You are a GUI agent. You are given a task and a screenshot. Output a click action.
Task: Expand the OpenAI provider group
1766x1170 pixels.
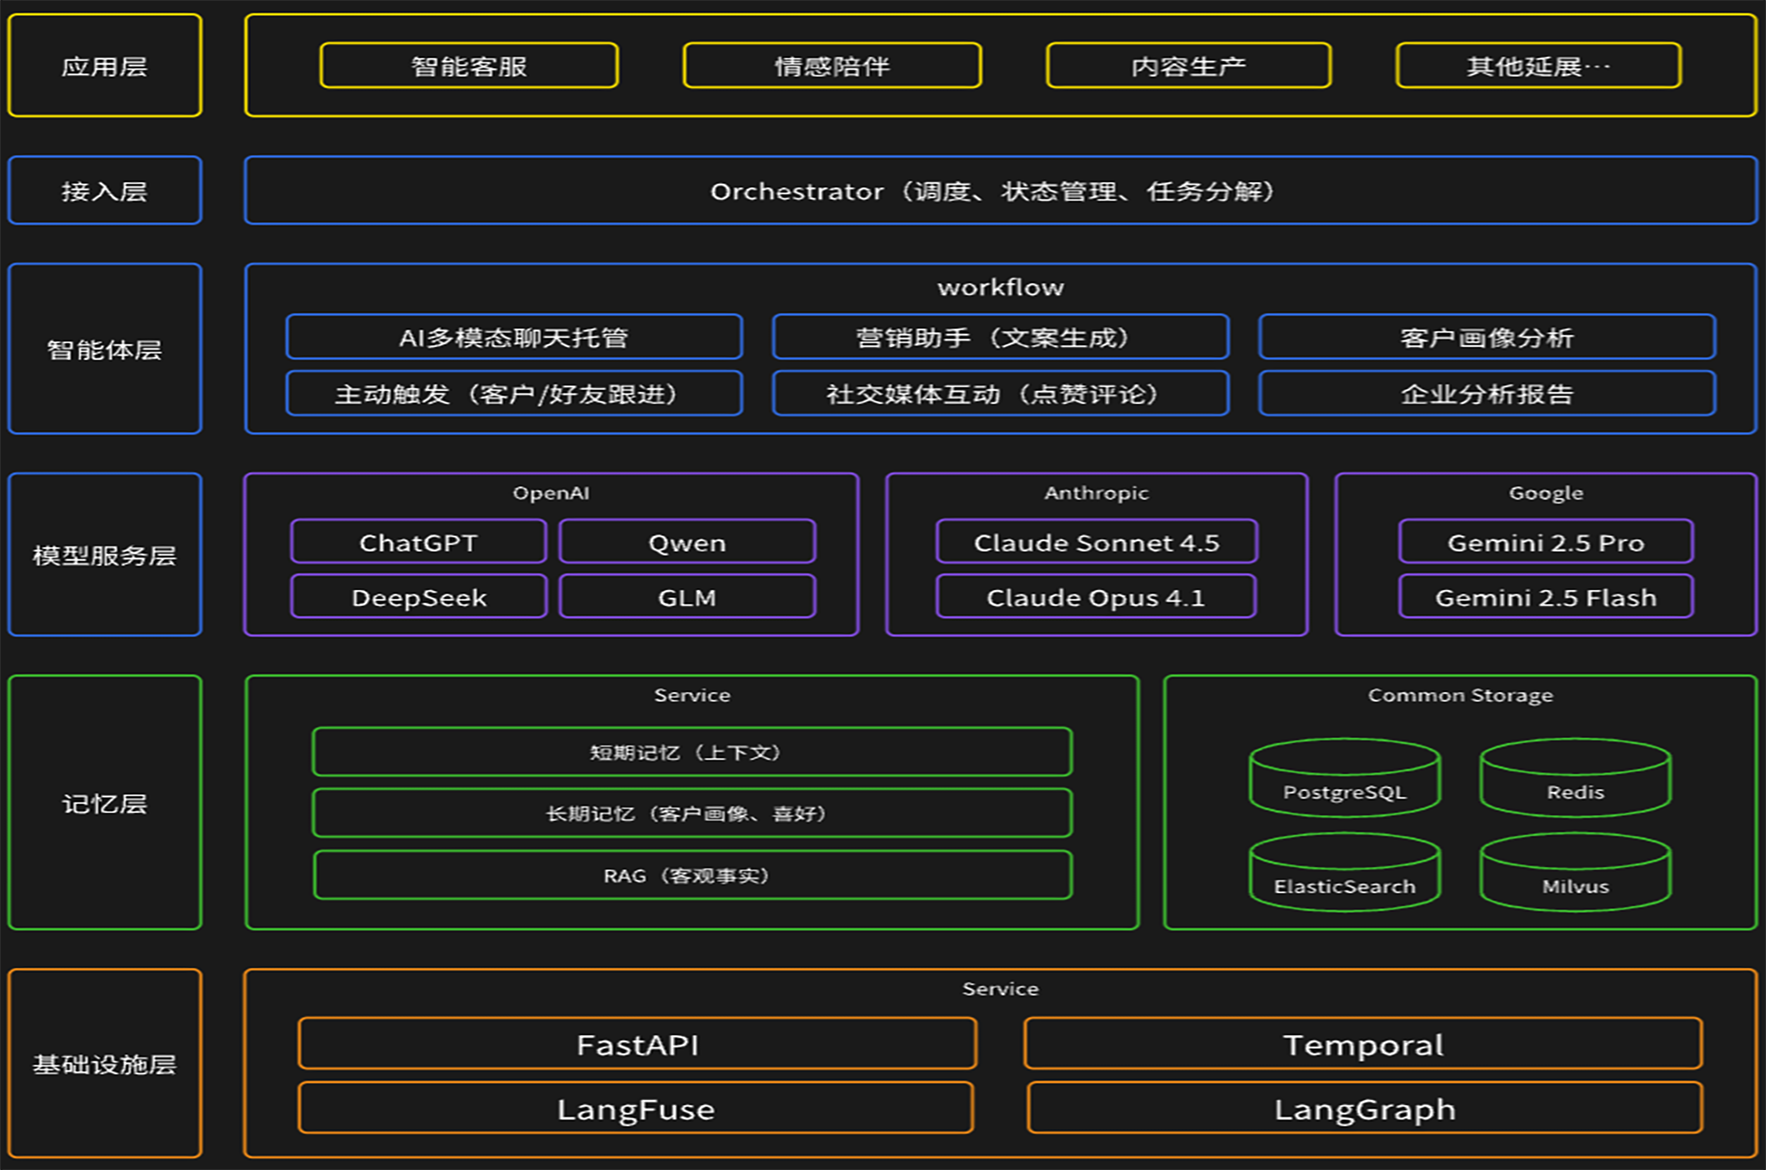coord(551,492)
